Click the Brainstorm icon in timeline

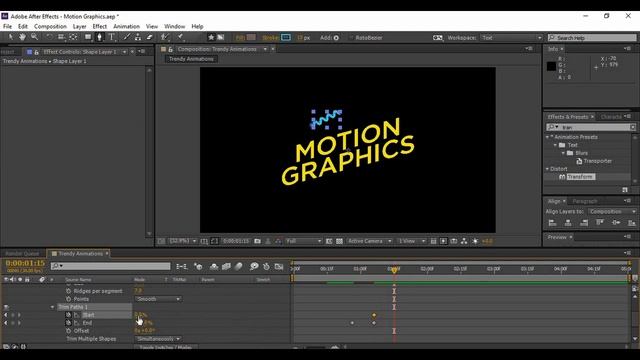click(x=254, y=267)
